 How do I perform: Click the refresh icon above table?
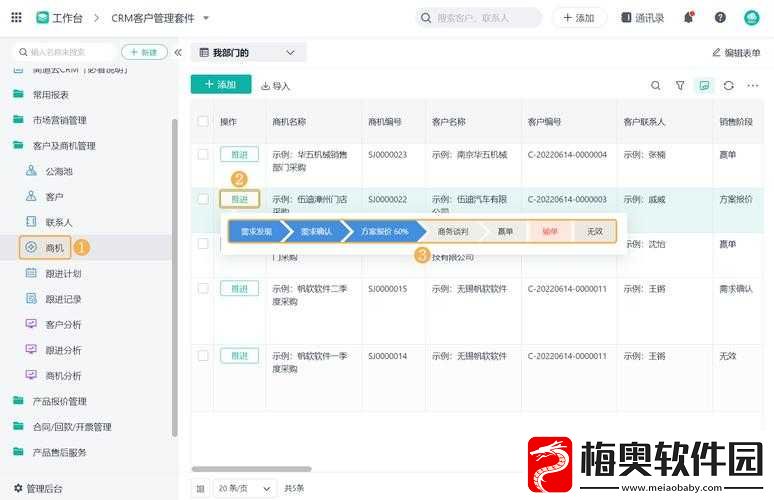[729, 85]
